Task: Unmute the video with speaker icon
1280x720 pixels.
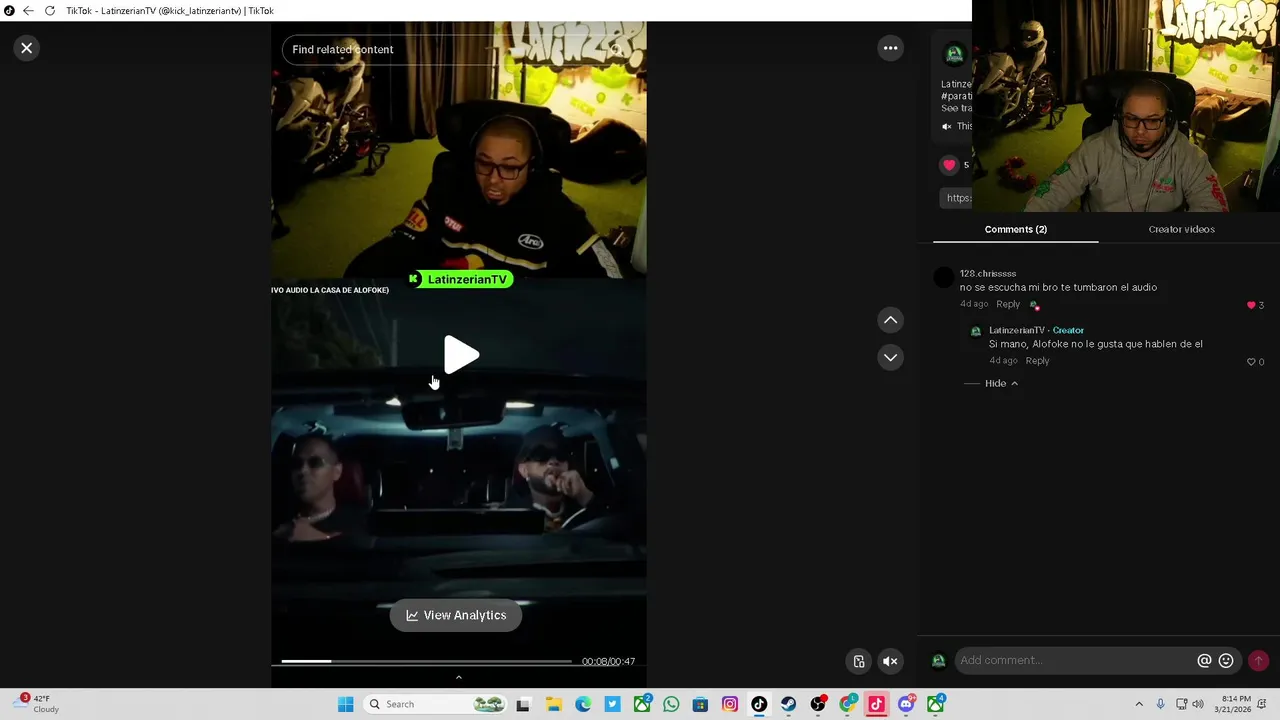Action: click(890, 661)
